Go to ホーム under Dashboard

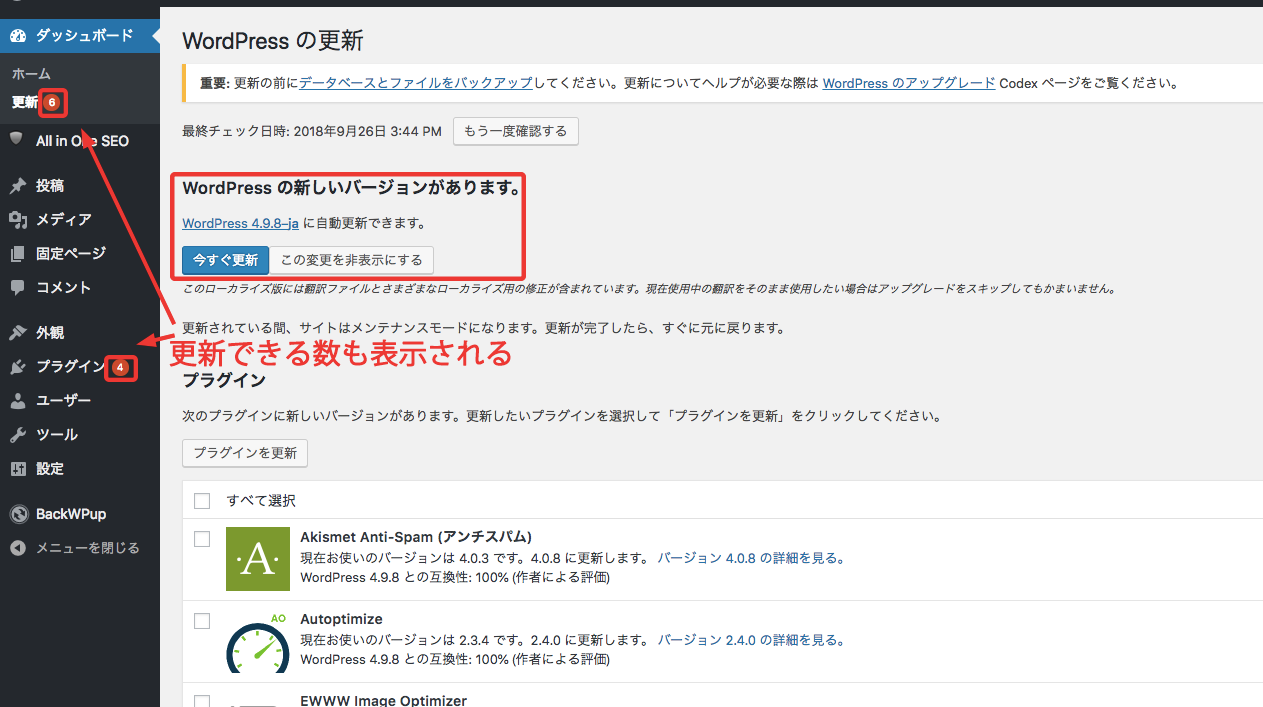click(31, 74)
